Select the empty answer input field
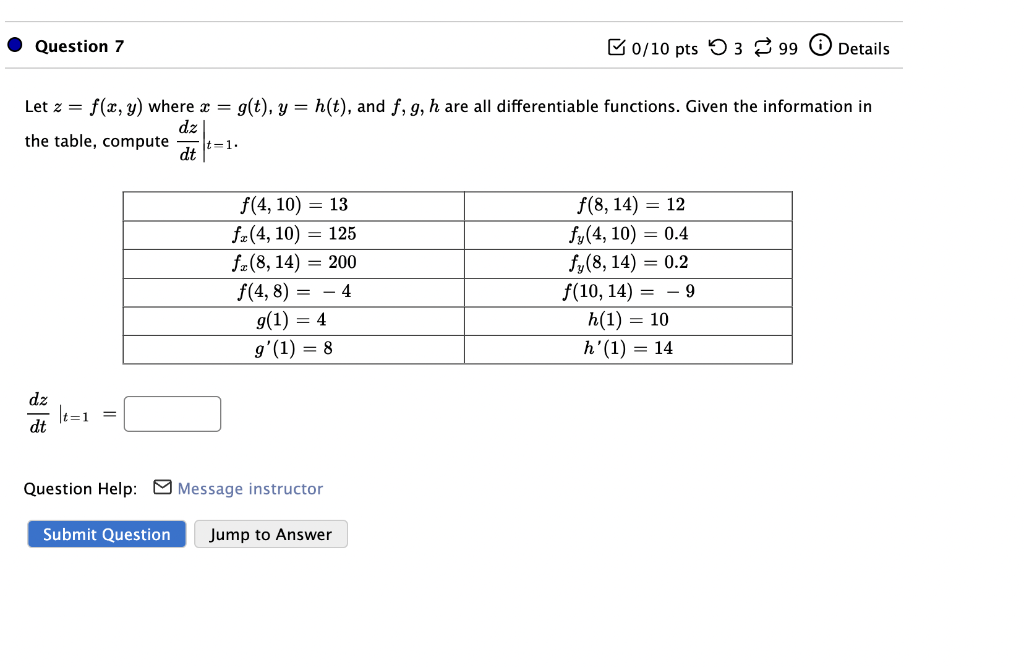Screen dimensions: 1024x667 (x=171, y=413)
